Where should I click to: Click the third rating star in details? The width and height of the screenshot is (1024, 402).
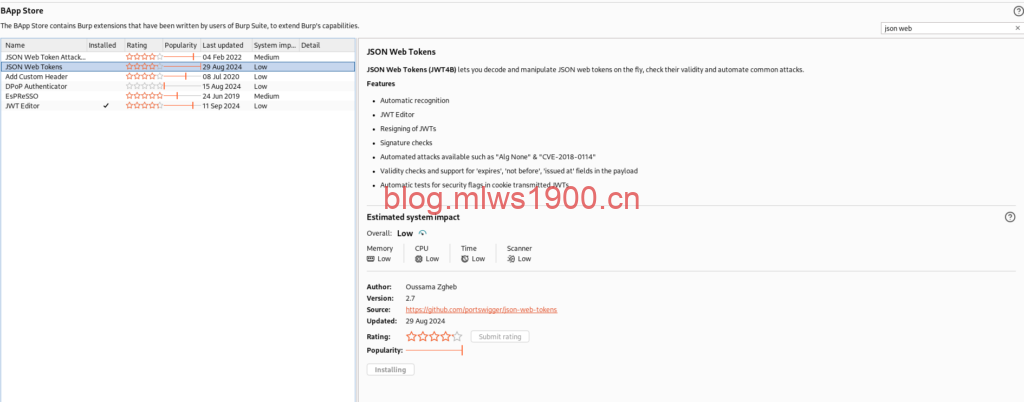click(x=434, y=337)
